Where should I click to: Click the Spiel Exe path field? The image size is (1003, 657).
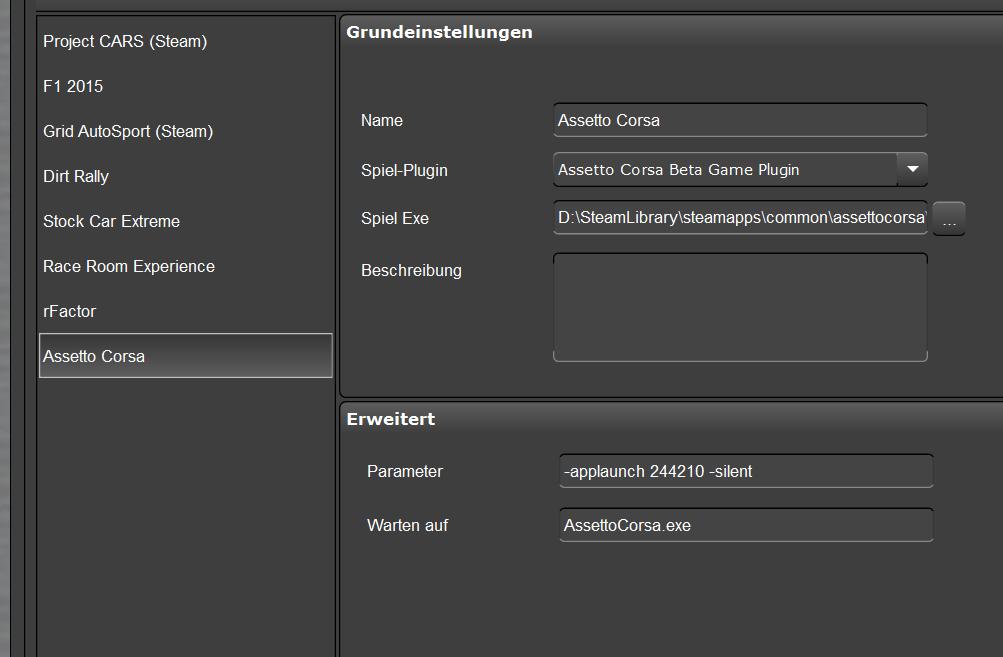(740, 218)
